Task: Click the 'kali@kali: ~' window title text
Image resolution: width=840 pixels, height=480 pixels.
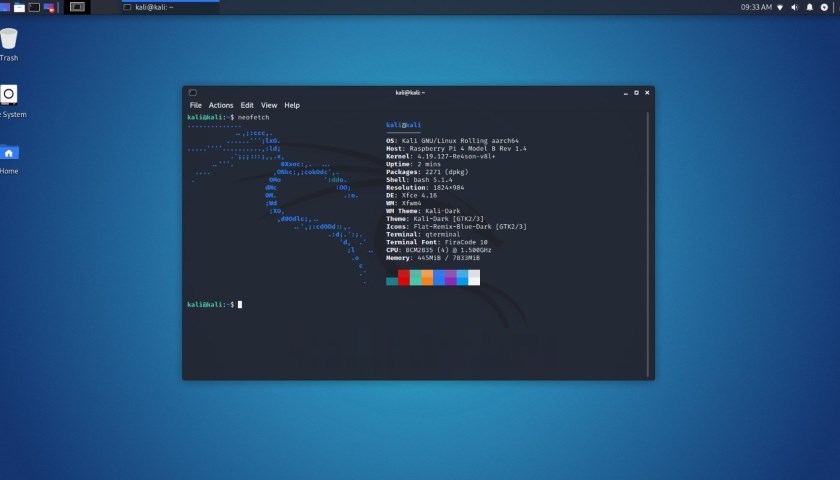Action: (x=410, y=93)
